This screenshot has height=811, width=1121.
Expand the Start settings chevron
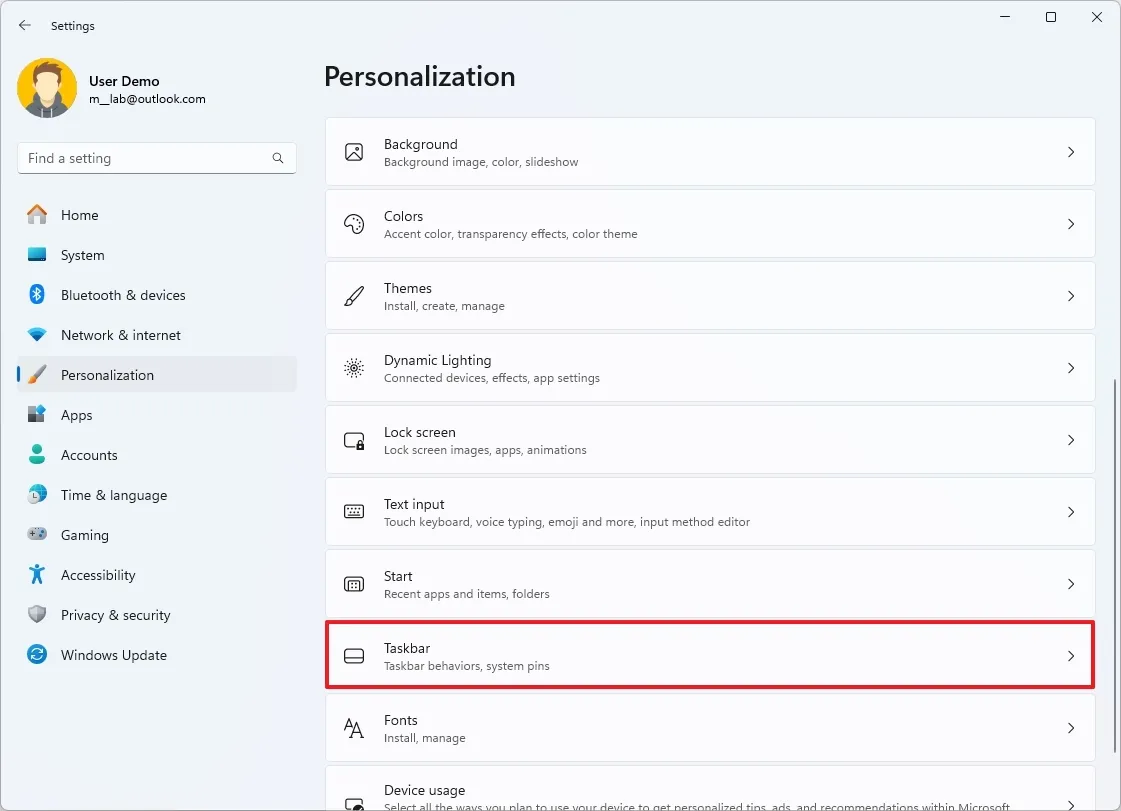pyautogui.click(x=1070, y=584)
